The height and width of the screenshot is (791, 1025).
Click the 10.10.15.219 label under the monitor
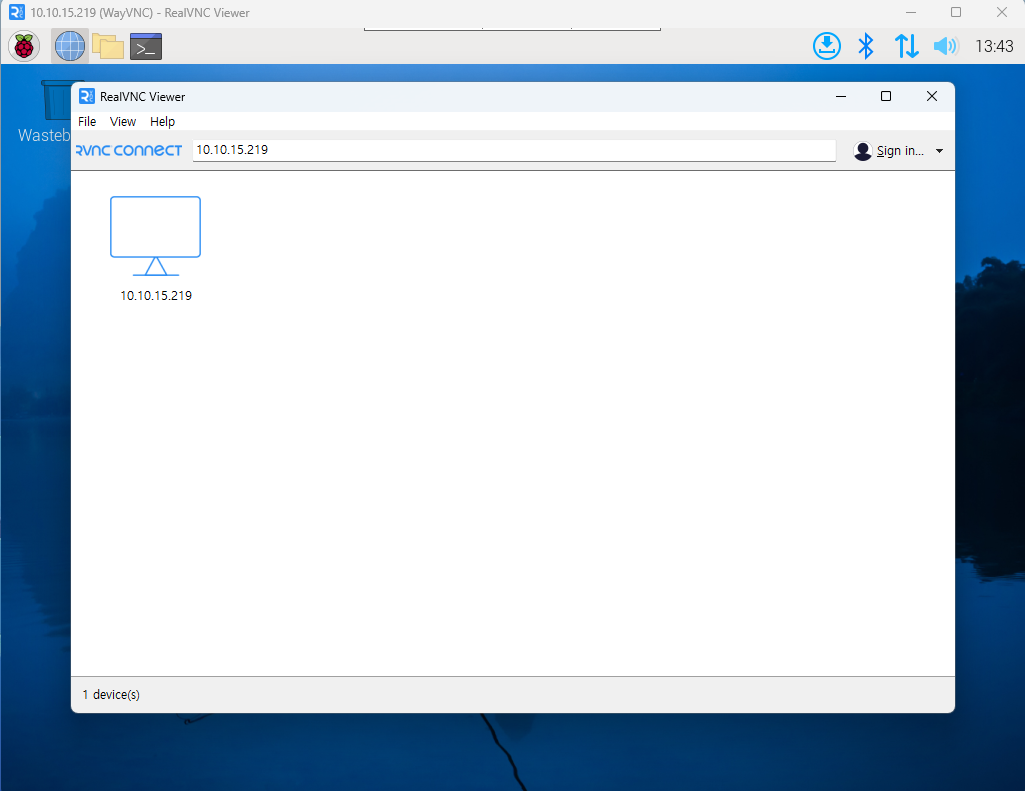pyautogui.click(x=156, y=295)
